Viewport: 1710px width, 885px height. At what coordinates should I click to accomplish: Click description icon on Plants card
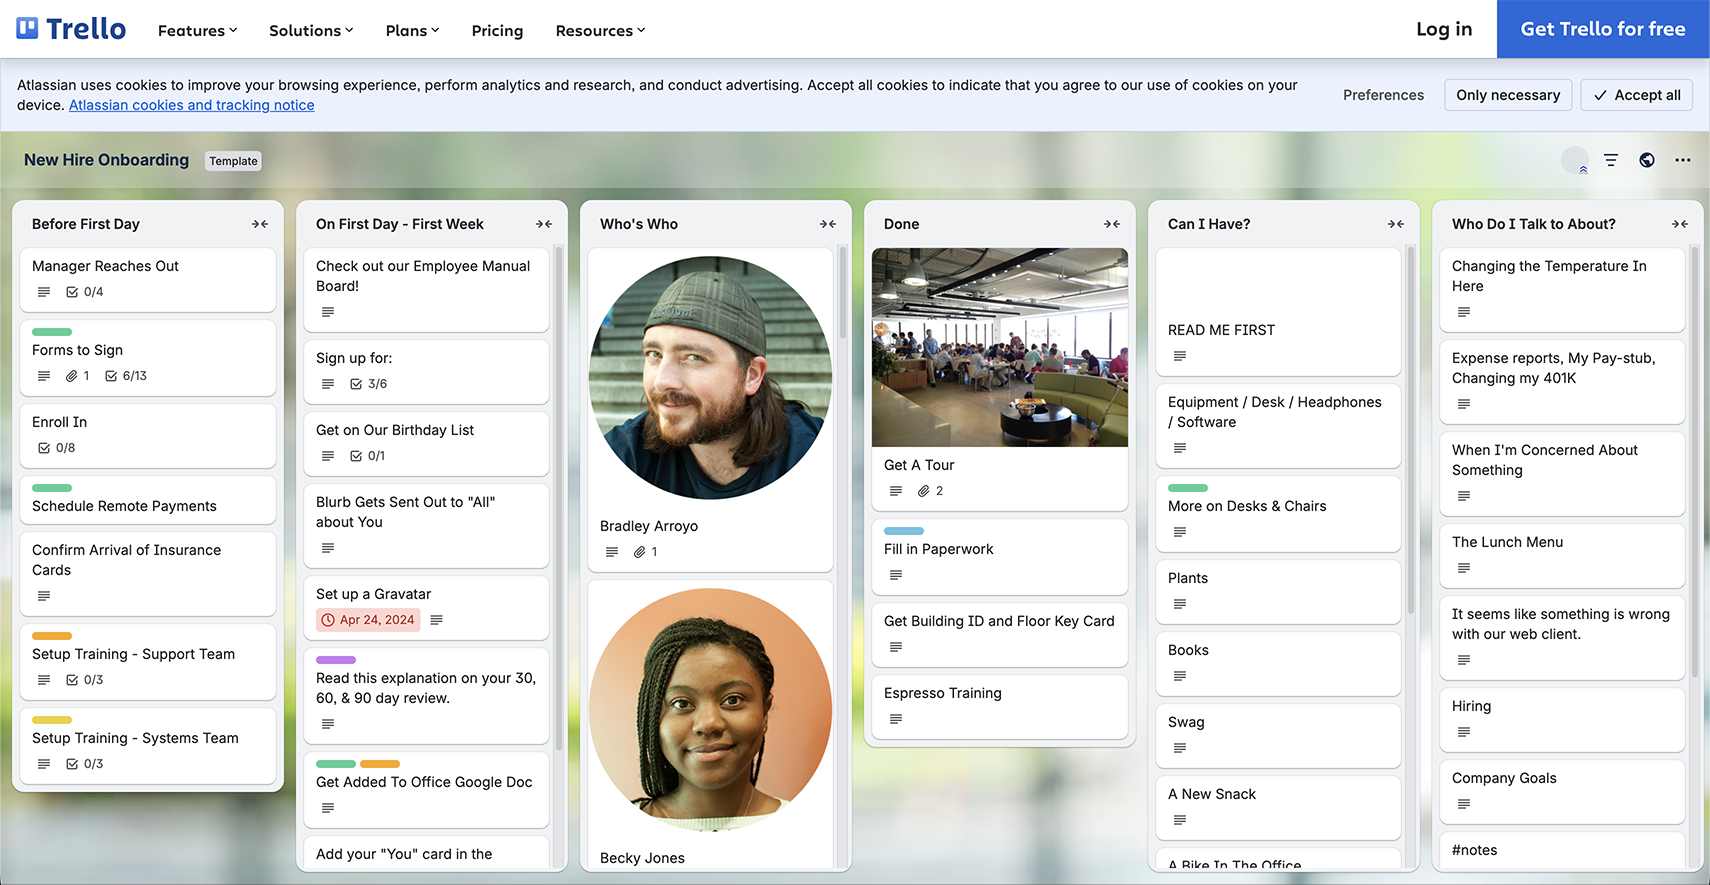coord(1180,604)
